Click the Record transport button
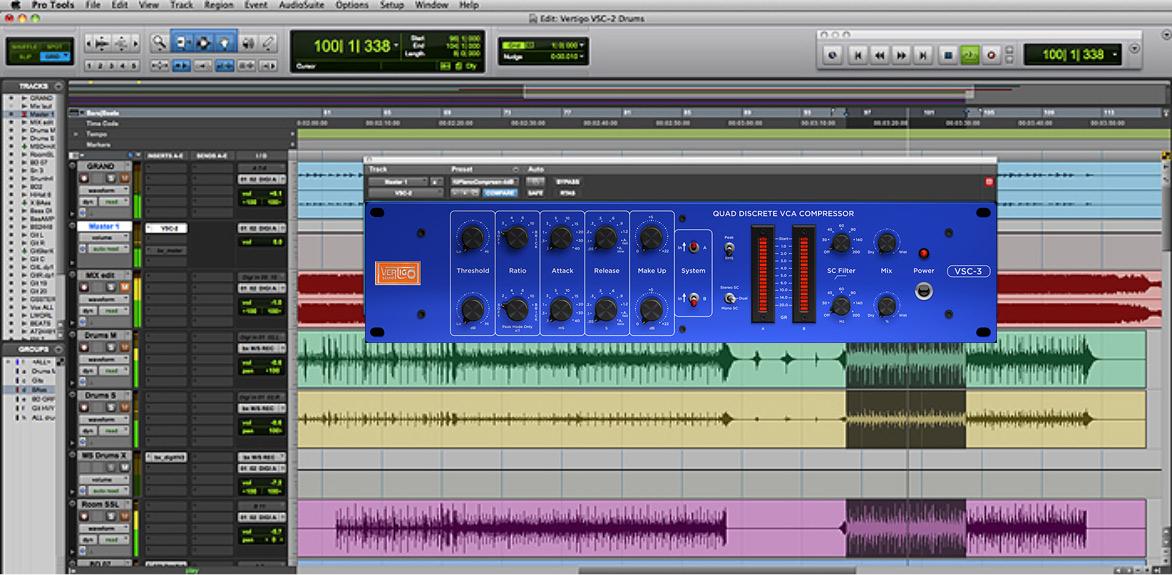This screenshot has width=1172, height=575. click(x=992, y=55)
